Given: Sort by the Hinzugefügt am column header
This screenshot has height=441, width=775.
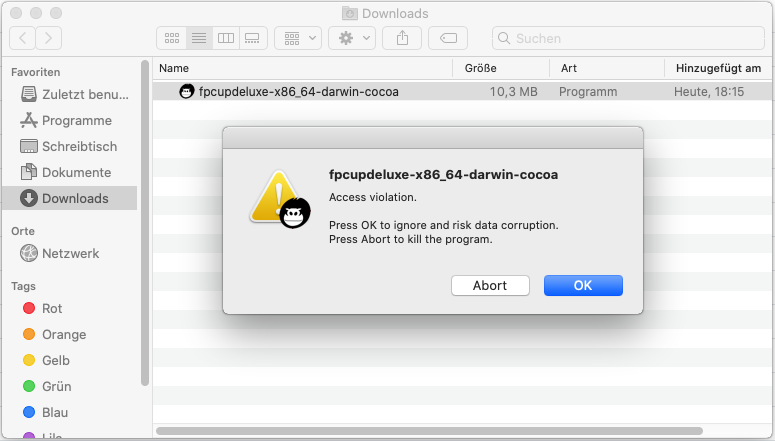Looking at the screenshot, I should coord(718,68).
